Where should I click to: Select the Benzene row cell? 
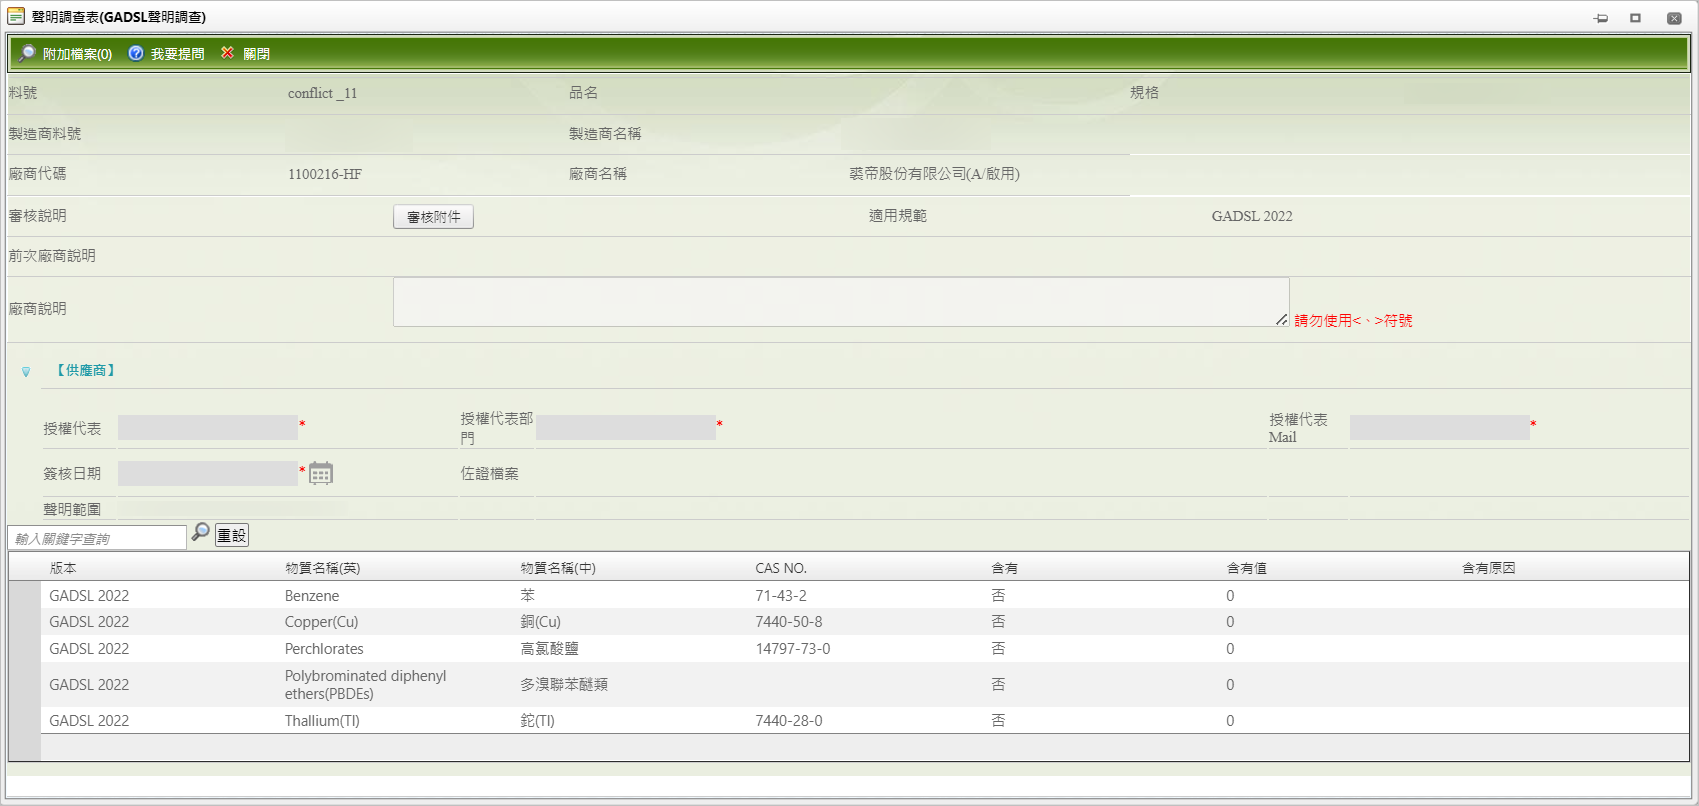click(312, 596)
